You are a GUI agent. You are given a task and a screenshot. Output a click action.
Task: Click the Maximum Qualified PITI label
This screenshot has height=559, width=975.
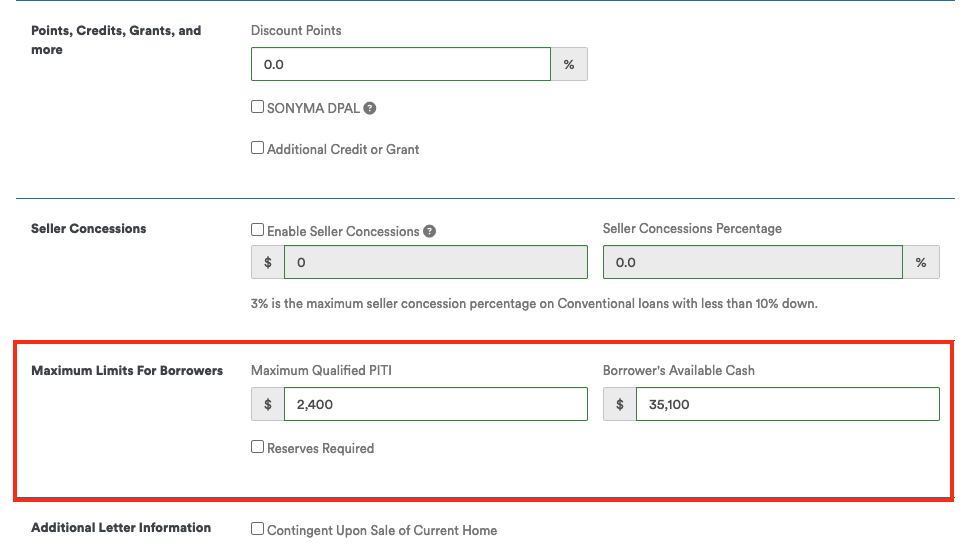[321, 371]
